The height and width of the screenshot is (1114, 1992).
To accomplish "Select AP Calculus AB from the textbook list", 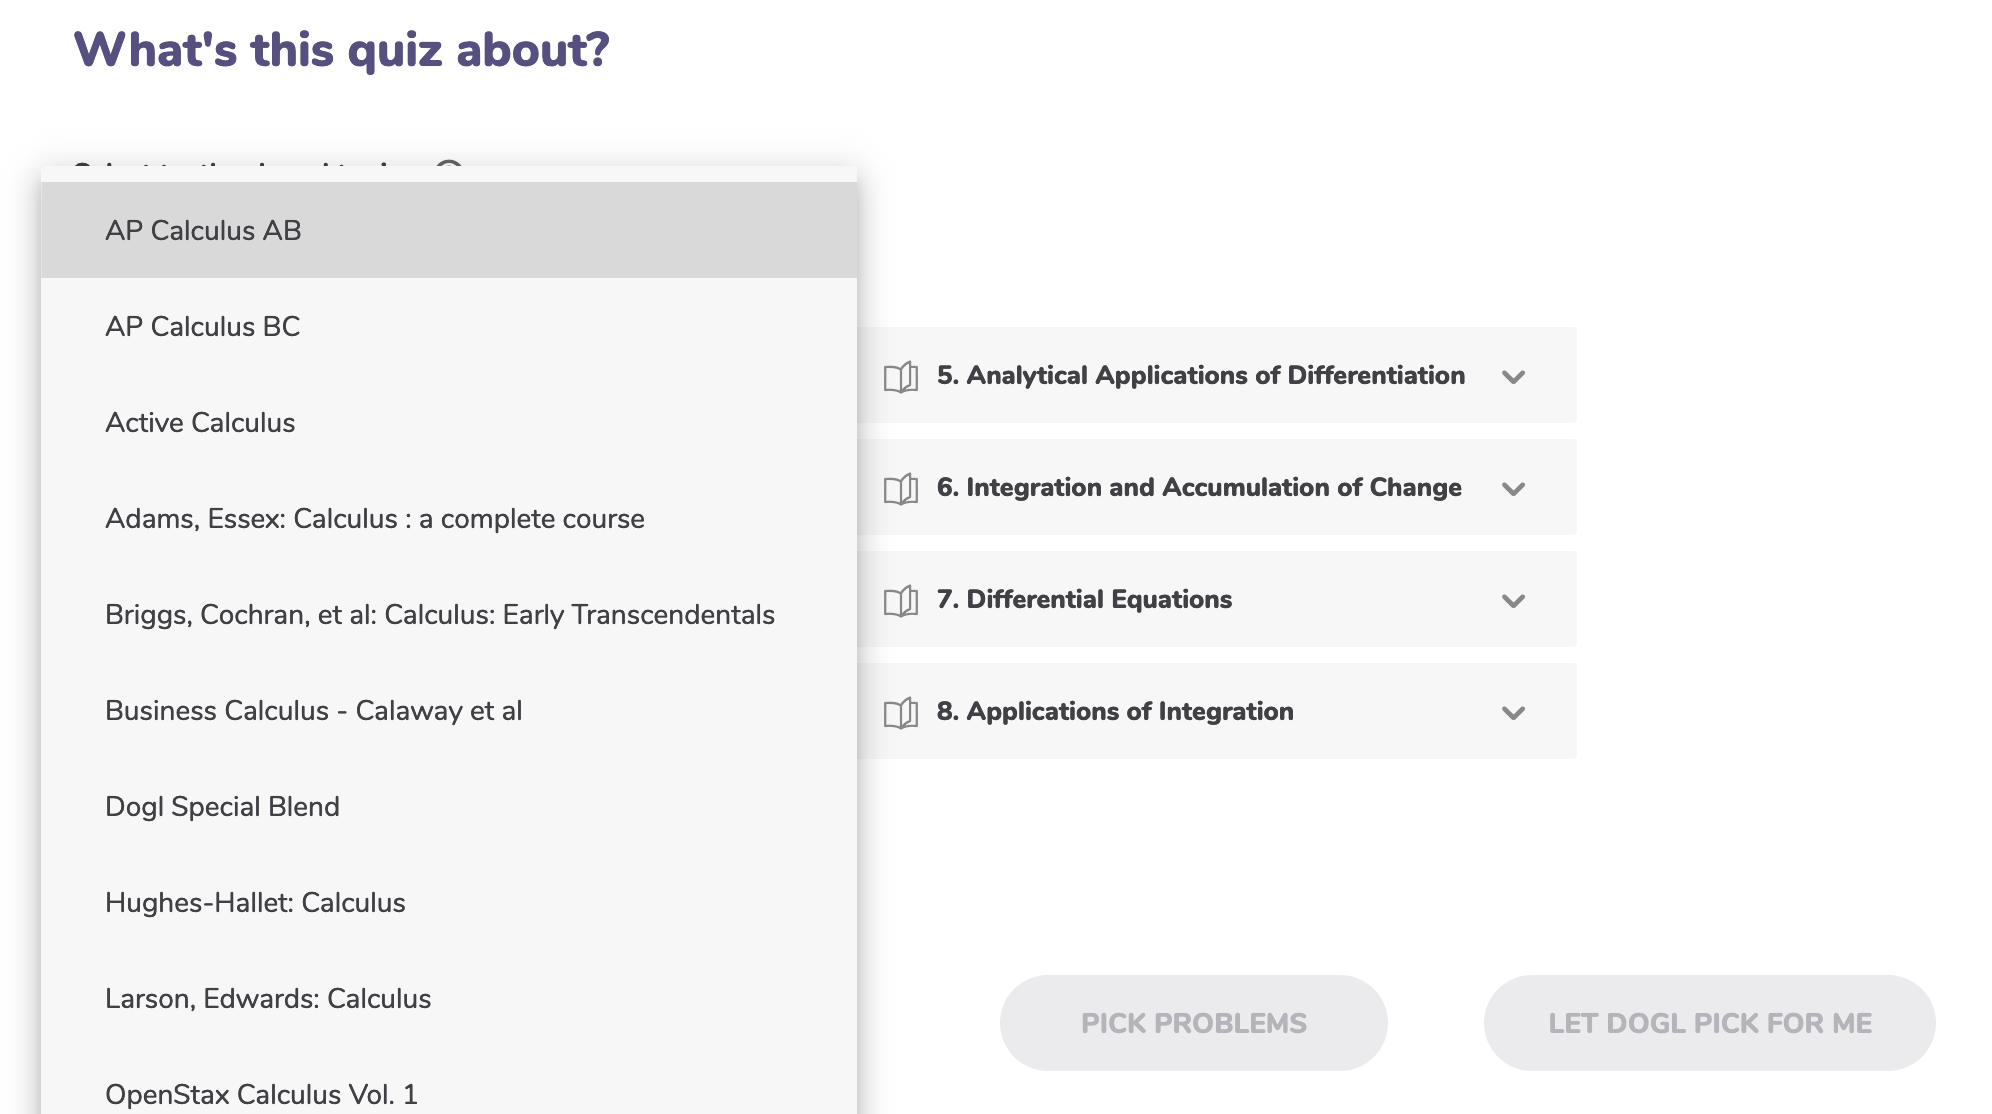I will point(449,230).
